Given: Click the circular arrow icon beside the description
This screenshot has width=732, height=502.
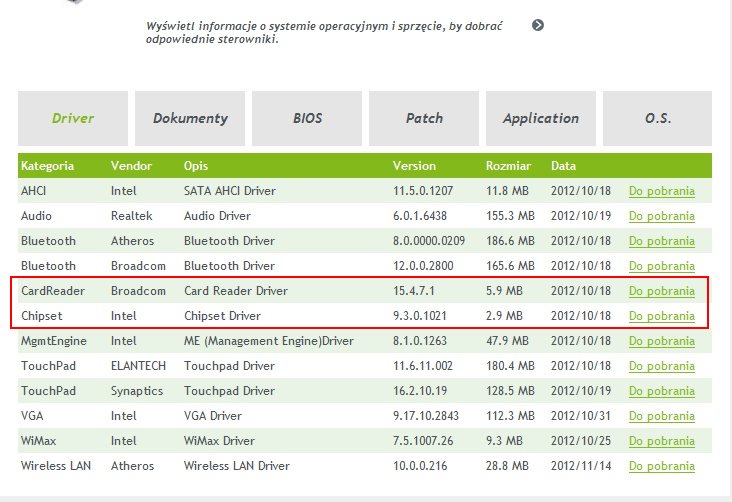Looking at the screenshot, I should 538,25.
